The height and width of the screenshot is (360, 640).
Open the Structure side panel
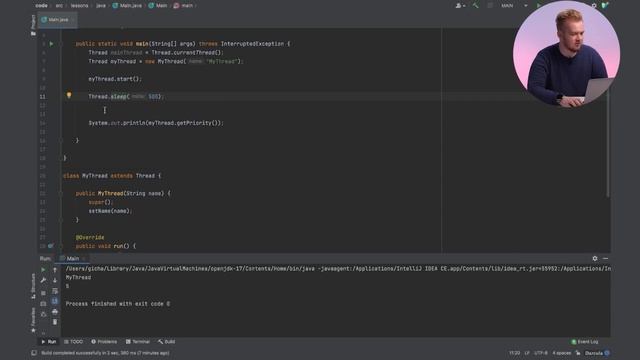[x=33, y=287]
